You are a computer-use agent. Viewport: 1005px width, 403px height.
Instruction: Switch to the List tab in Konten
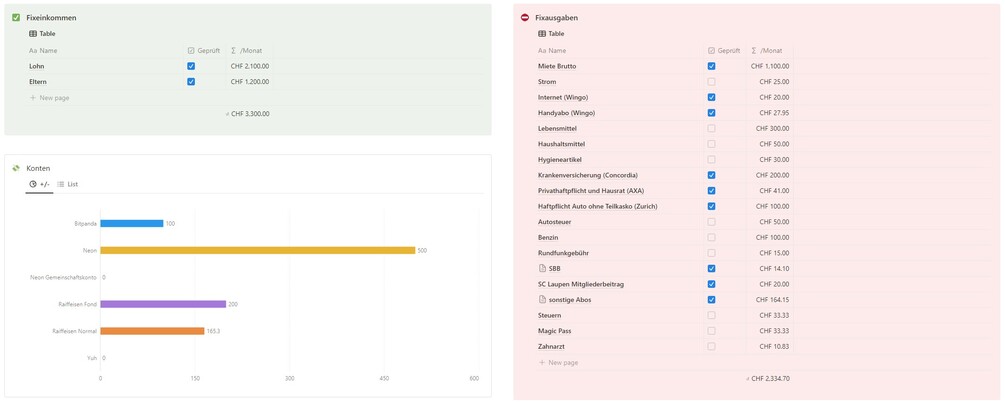click(68, 184)
